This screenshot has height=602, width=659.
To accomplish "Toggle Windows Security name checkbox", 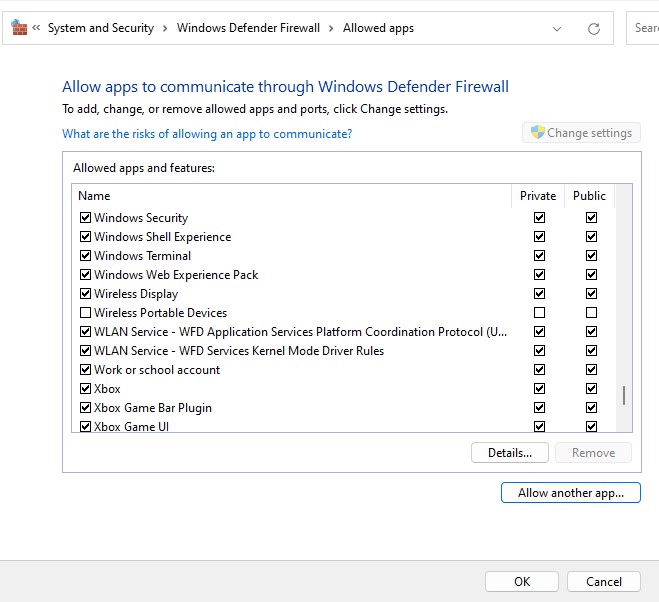I will point(85,217).
